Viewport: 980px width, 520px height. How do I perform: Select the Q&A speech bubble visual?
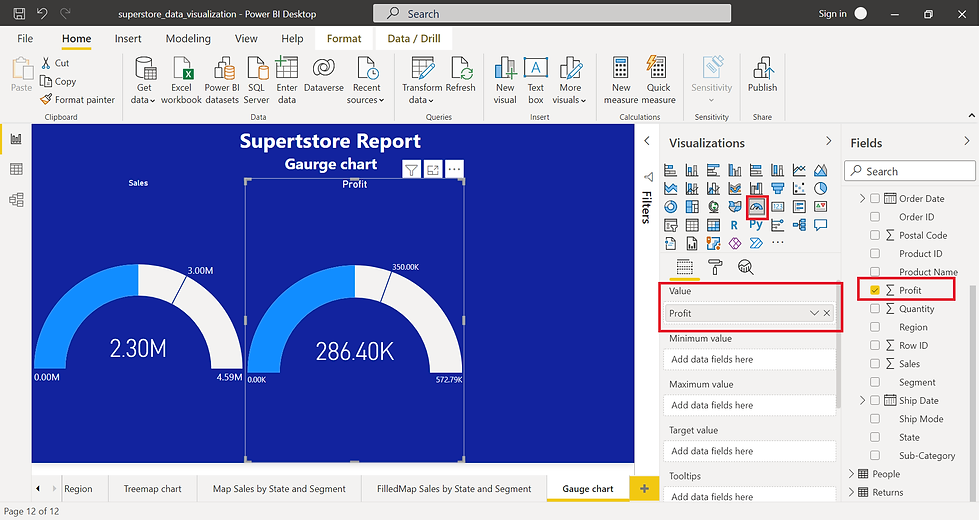click(x=821, y=225)
